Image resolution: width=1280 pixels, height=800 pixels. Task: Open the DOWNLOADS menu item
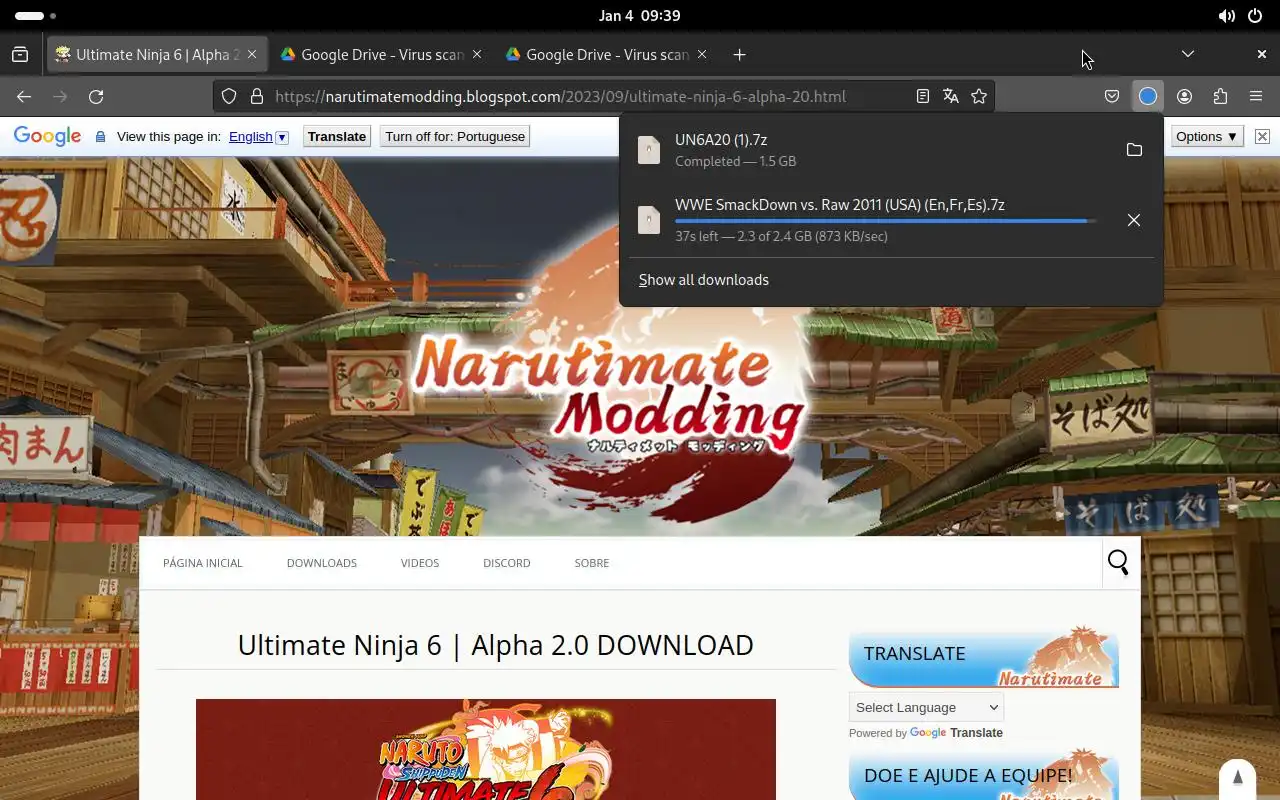tap(322, 563)
